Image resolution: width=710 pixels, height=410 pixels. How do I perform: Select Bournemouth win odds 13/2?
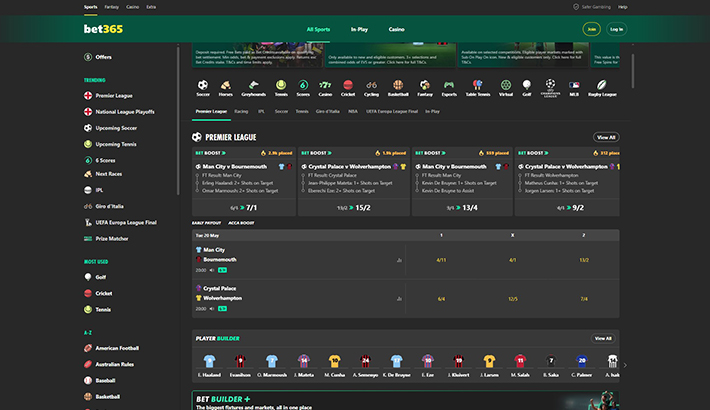pos(584,260)
